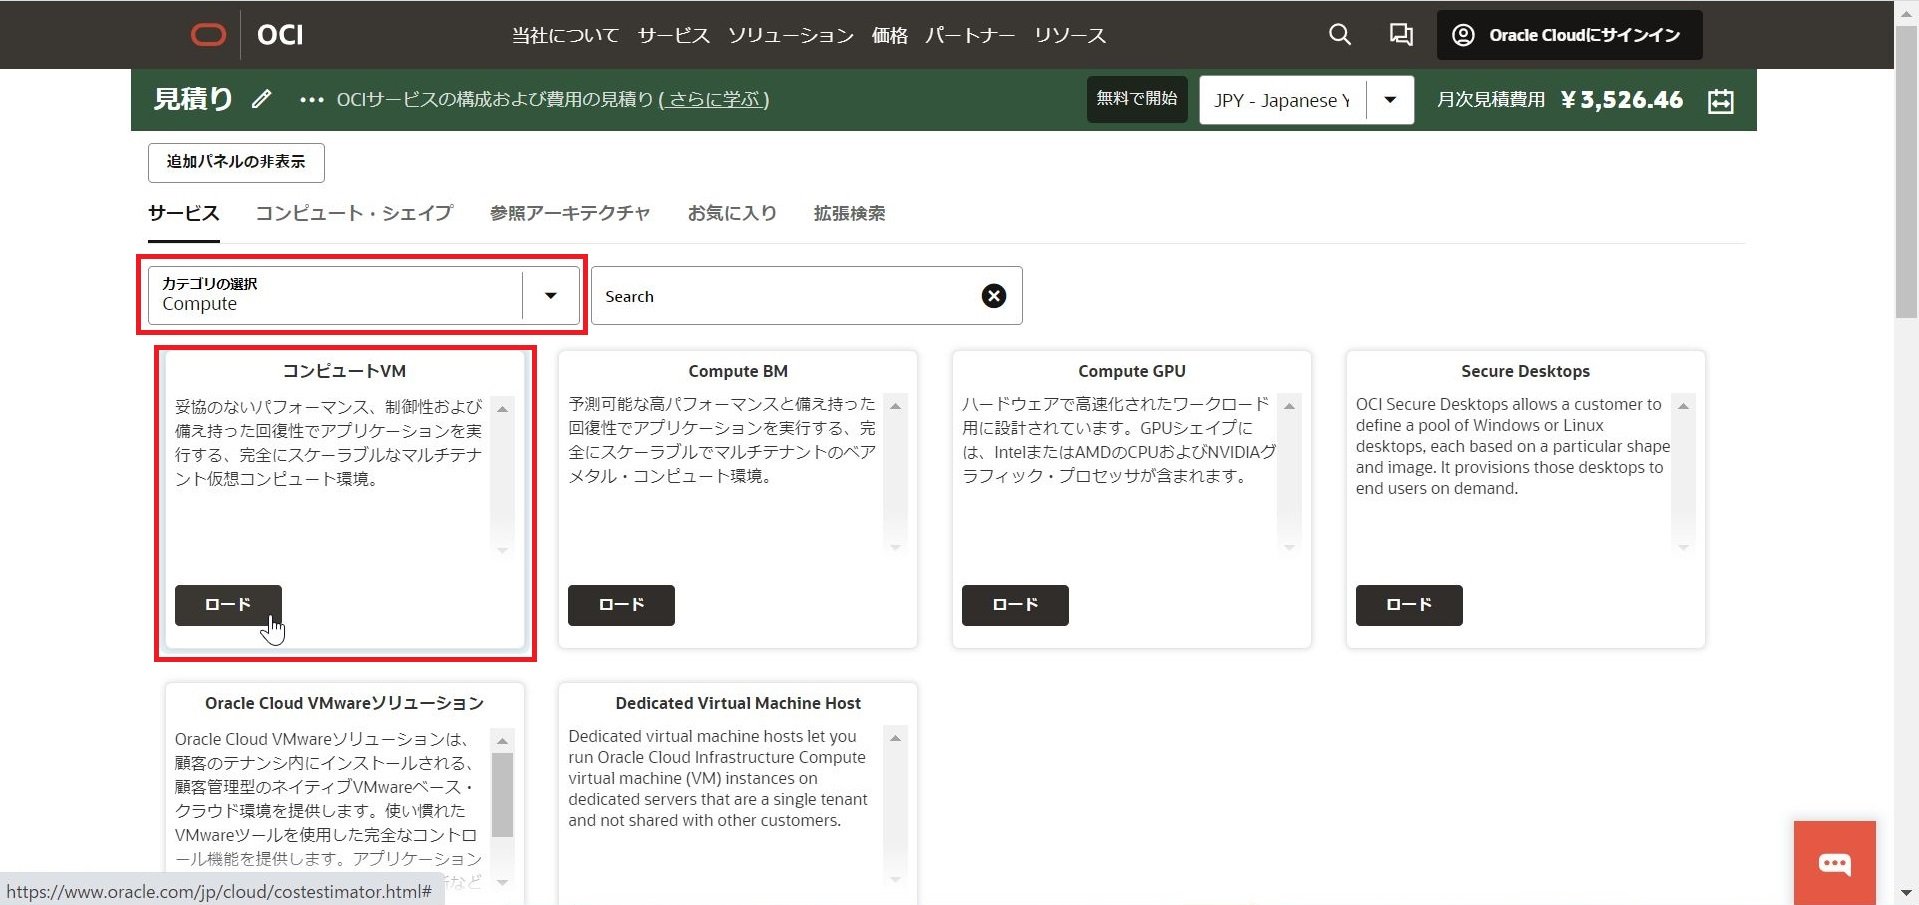1919x905 pixels.
Task: Open the red chat bubble widget
Action: click(x=1834, y=863)
